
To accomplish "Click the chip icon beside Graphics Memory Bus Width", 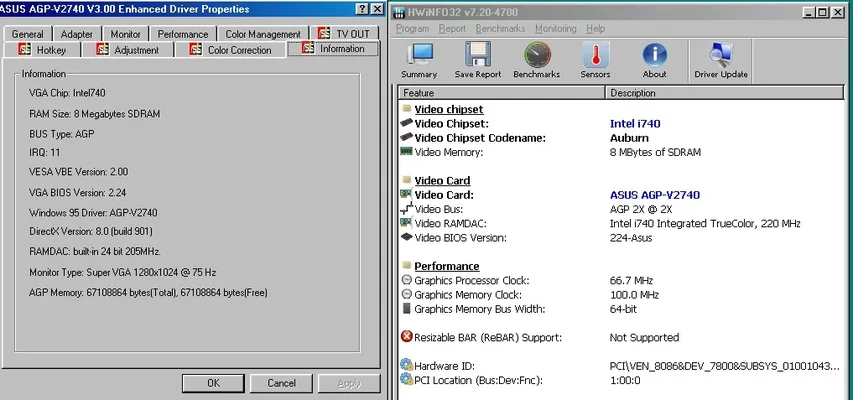I will [406, 308].
